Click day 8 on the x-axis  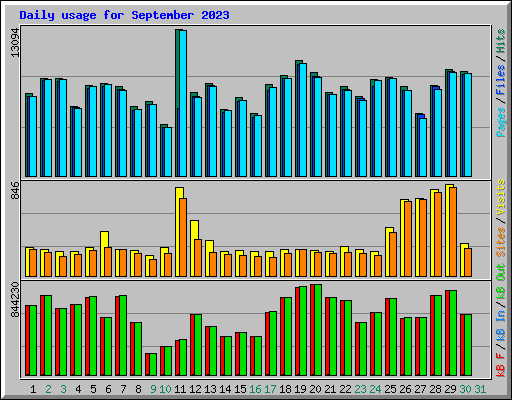[138, 389]
